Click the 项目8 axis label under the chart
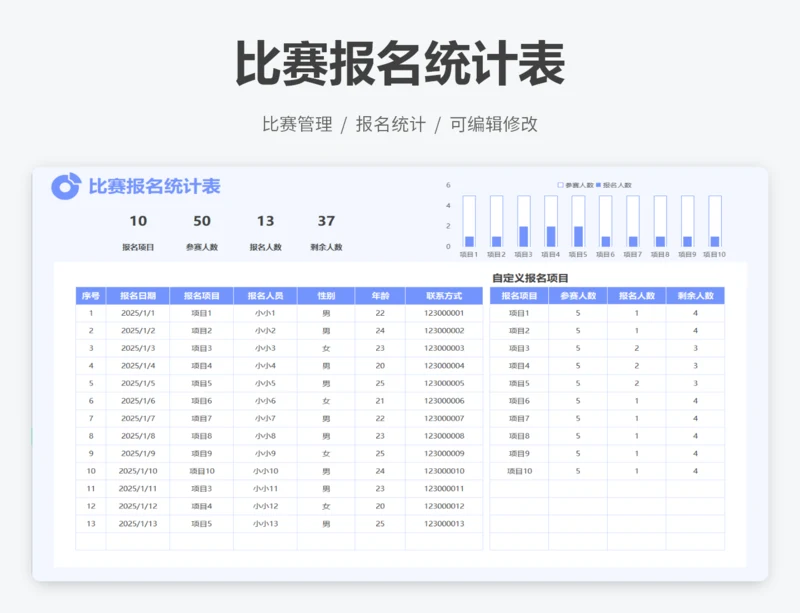800x613 pixels. (660, 254)
